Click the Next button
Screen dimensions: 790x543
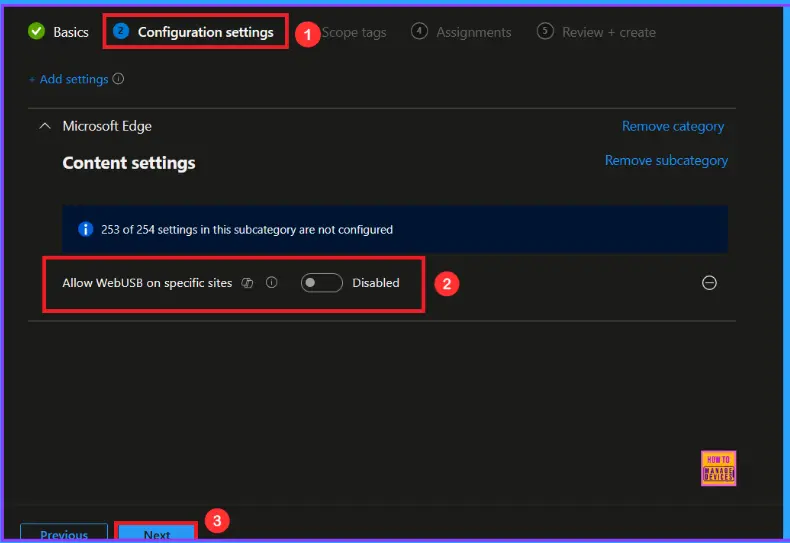(x=156, y=533)
